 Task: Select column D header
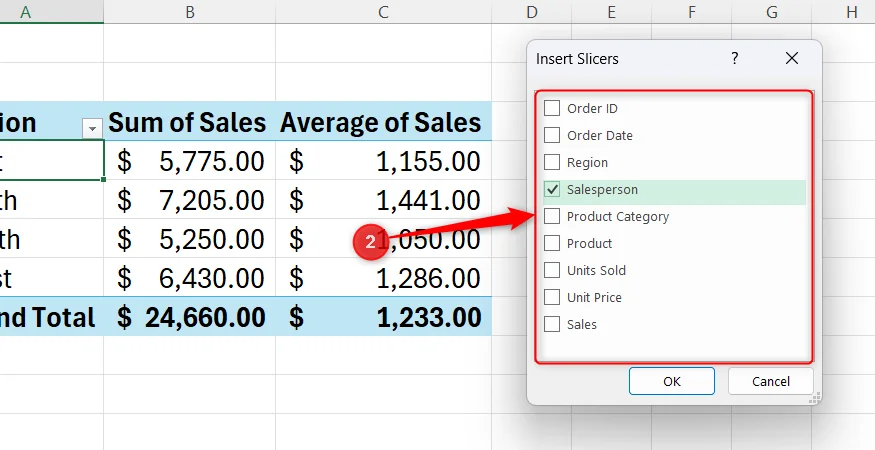pyautogui.click(x=531, y=12)
